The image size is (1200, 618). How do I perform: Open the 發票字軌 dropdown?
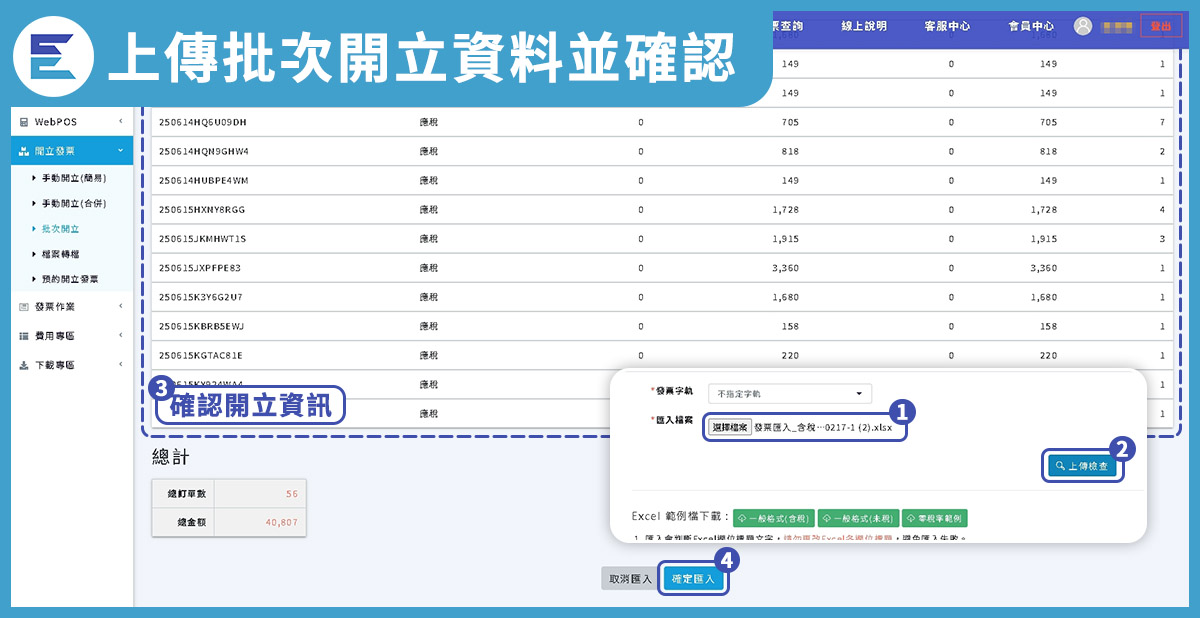[789, 394]
